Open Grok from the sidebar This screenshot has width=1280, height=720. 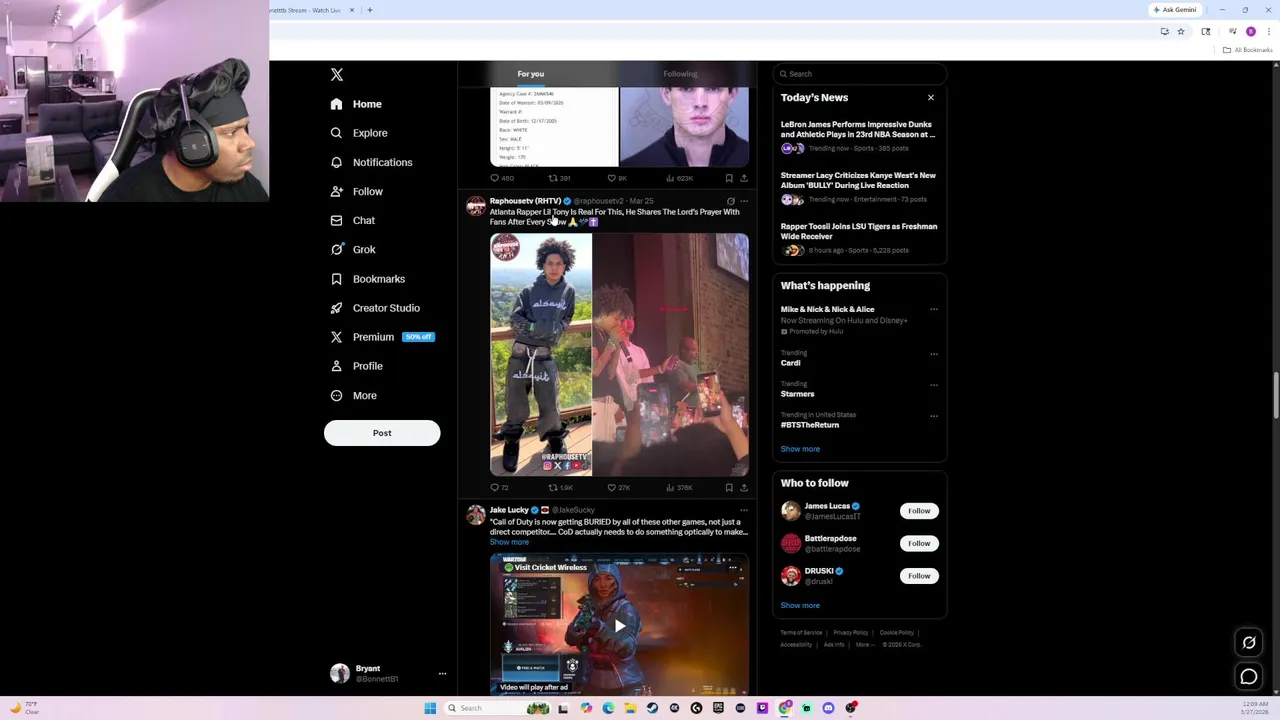(x=352, y=249)
